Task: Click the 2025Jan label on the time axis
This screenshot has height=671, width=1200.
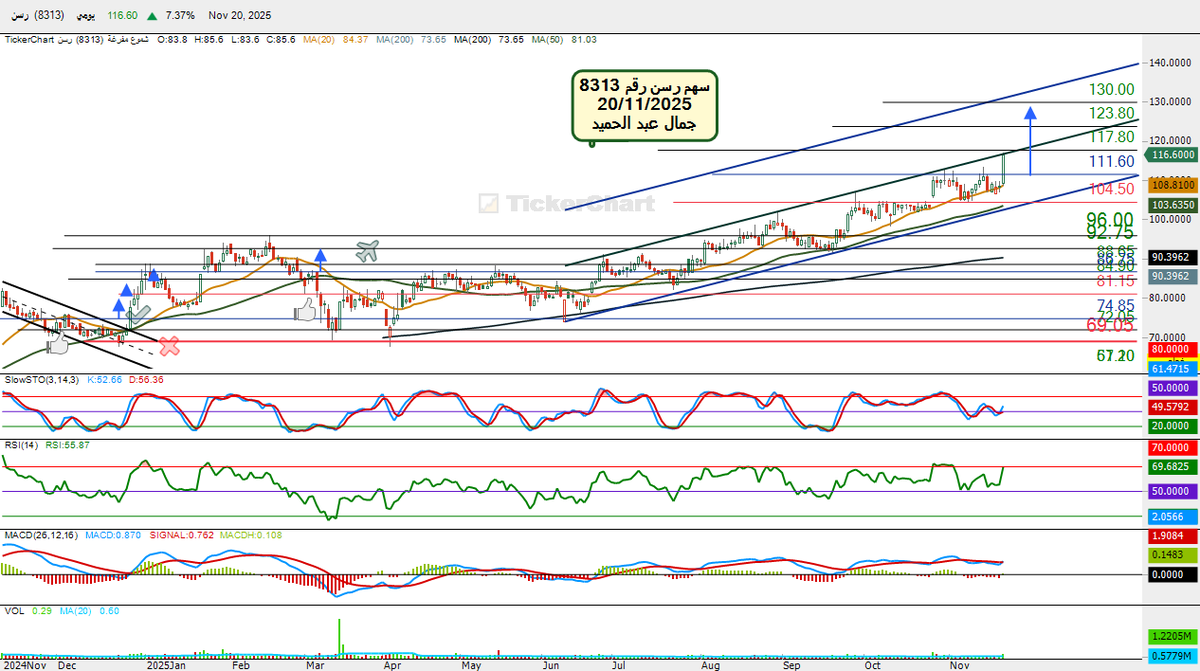Action: pos(166,664)
